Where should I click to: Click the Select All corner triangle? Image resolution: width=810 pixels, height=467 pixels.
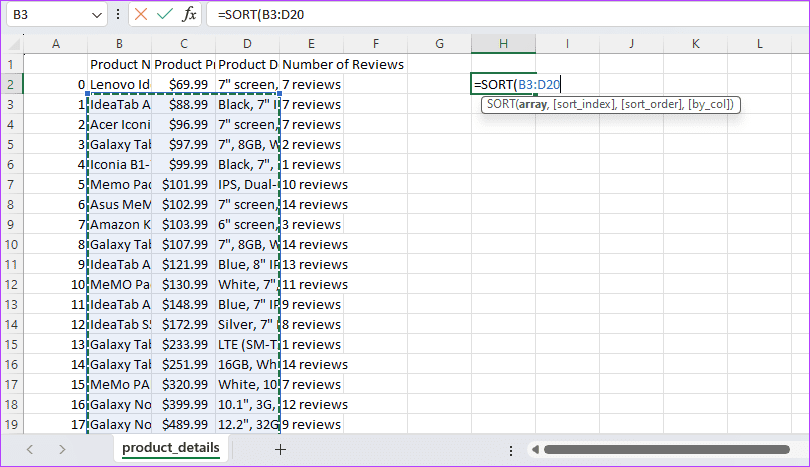pos(14,44)
